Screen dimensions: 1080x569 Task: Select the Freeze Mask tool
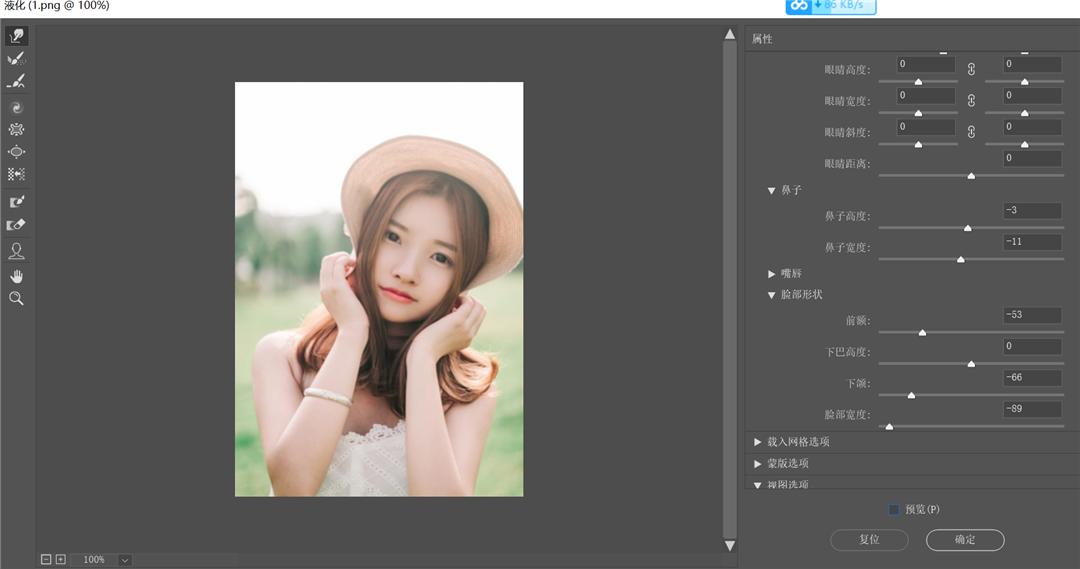pos(16,202)
